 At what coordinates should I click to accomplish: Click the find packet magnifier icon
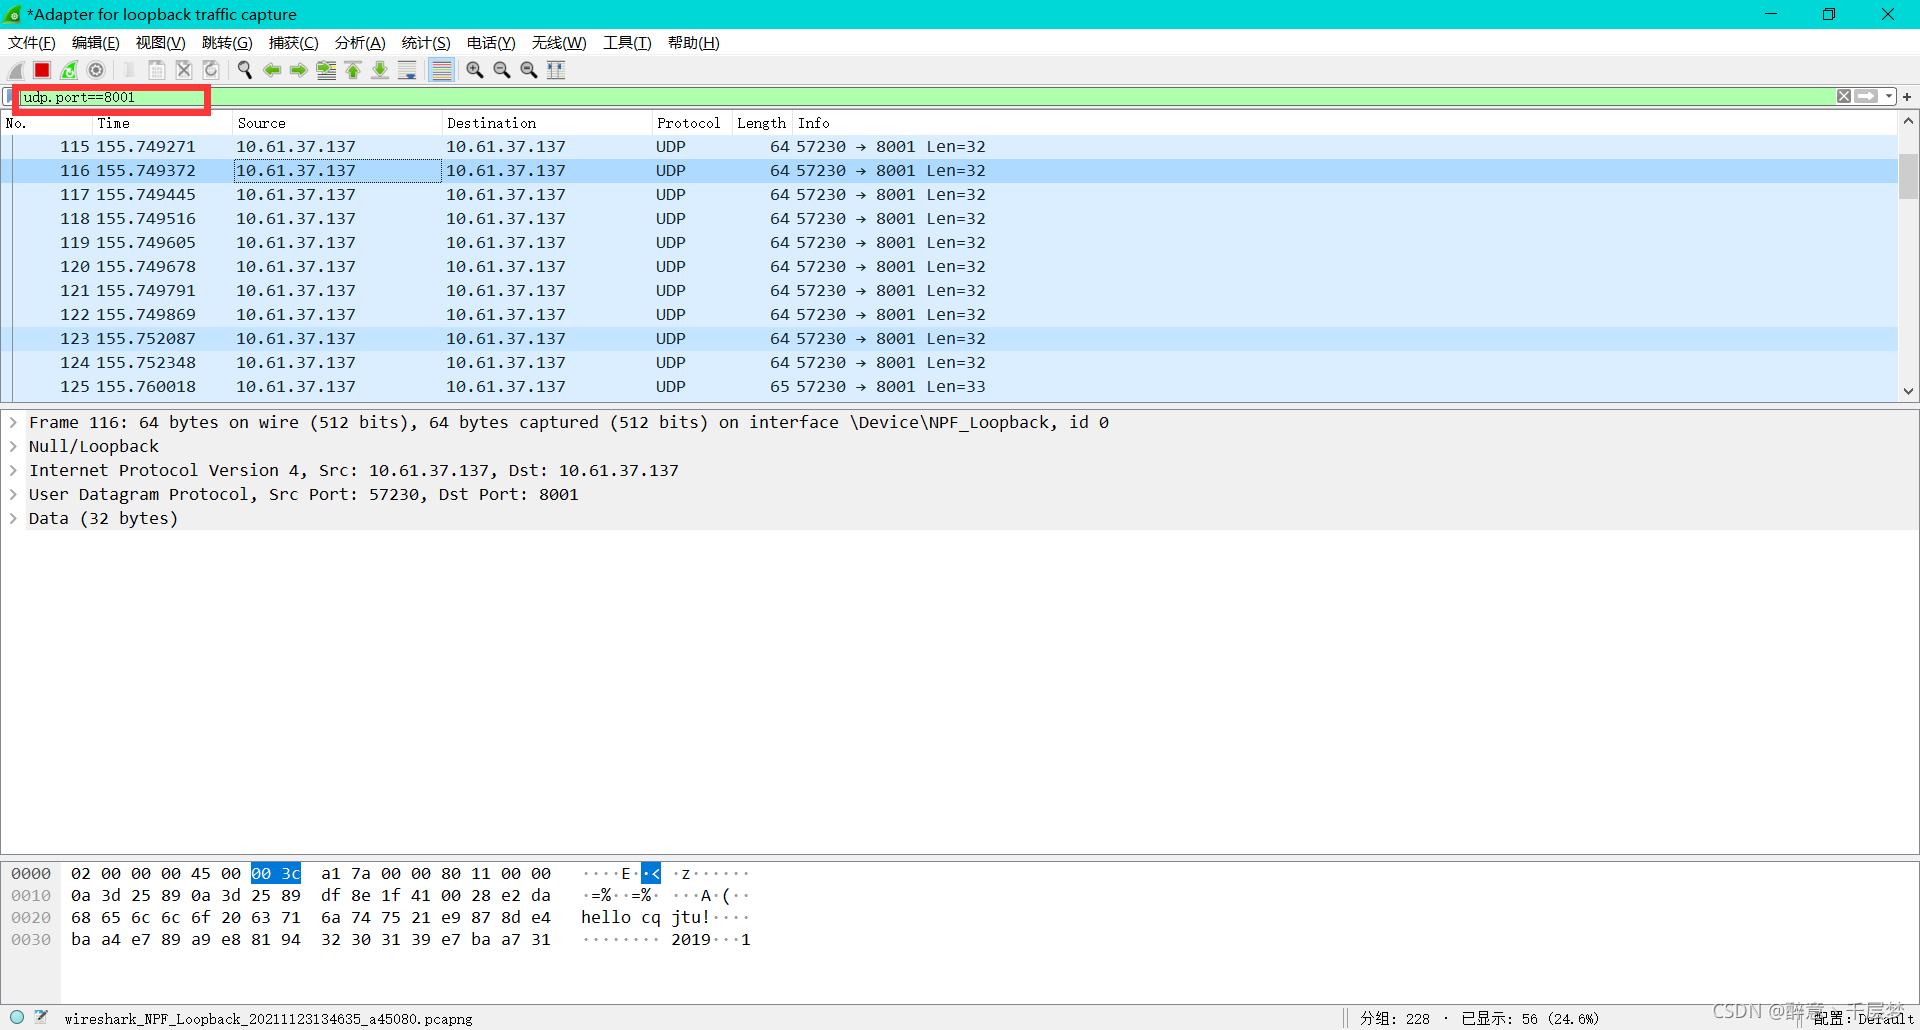point(244,70)
